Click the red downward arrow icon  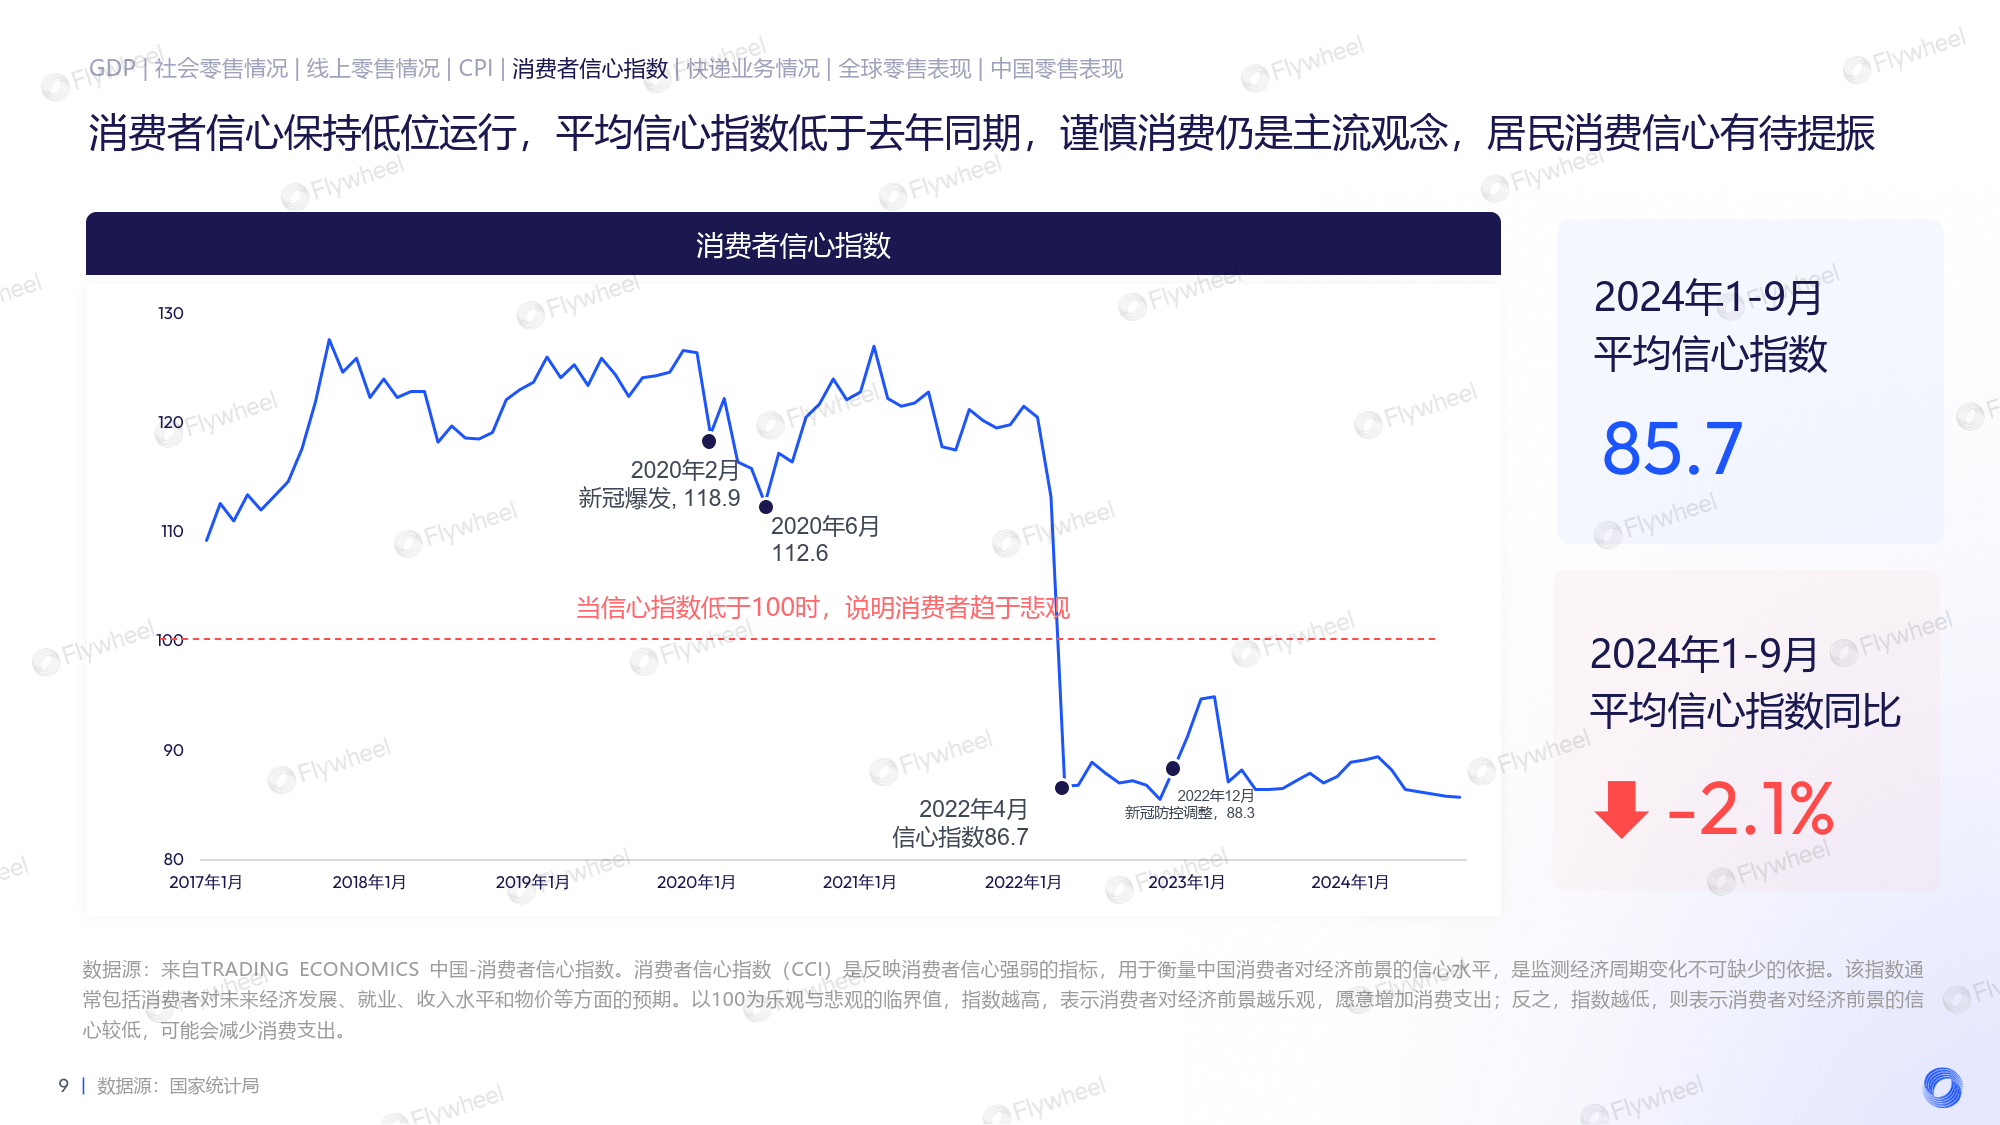click(1621, 809)
